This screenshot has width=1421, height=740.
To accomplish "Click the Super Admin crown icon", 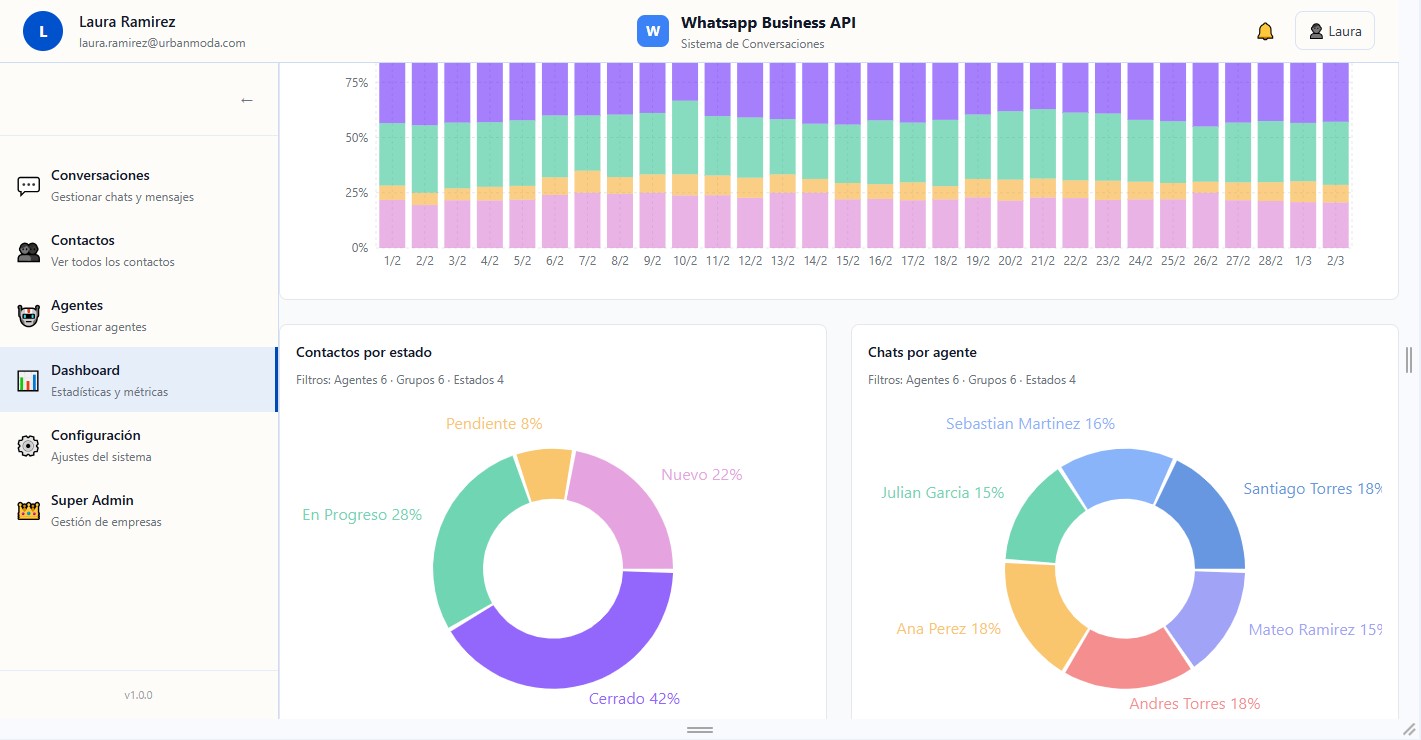I will [x=28, y=511].
